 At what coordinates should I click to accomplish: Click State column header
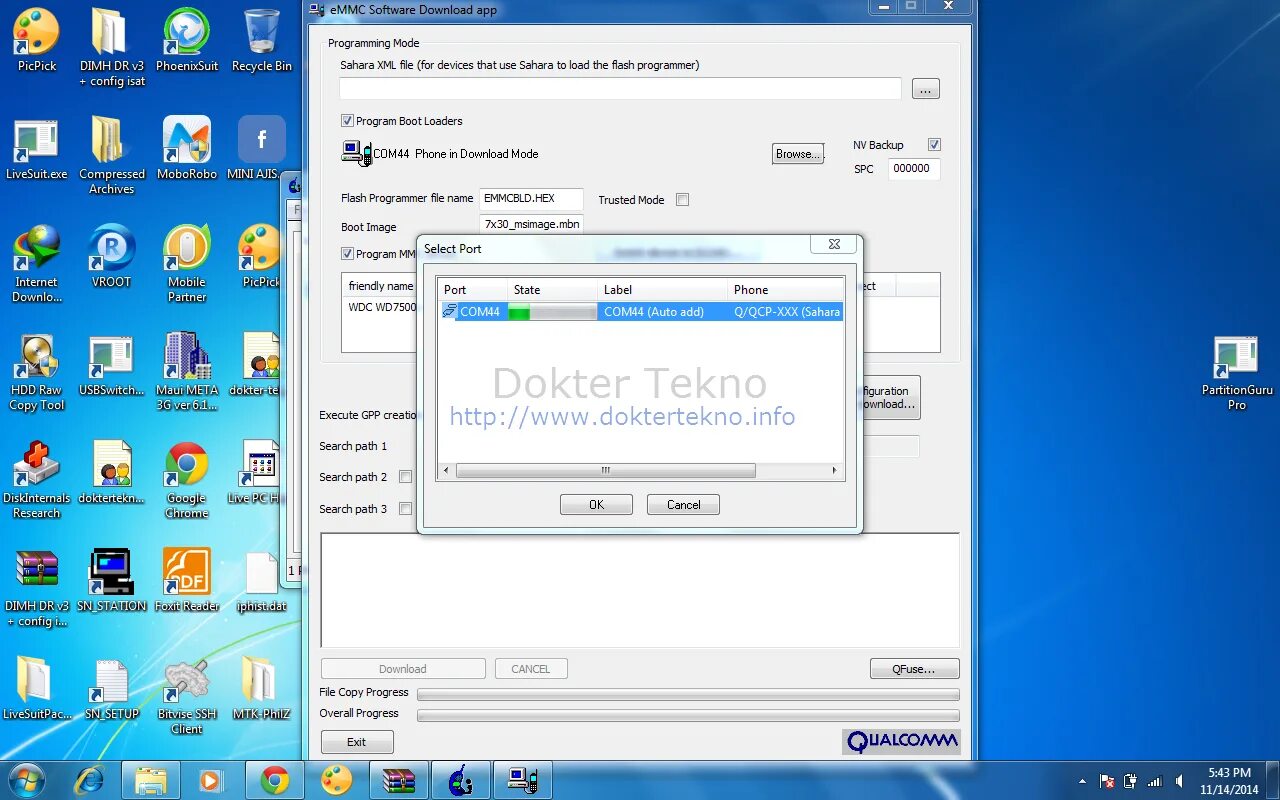(553, 290)
